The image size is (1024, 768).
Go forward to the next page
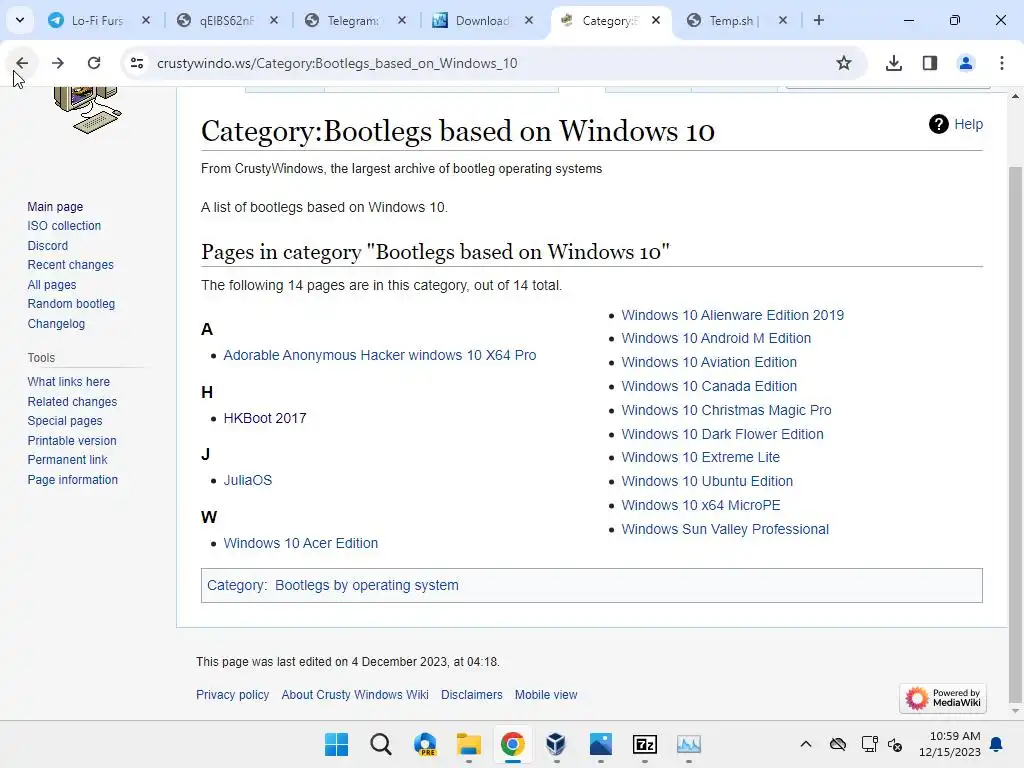tap(57, 63)
